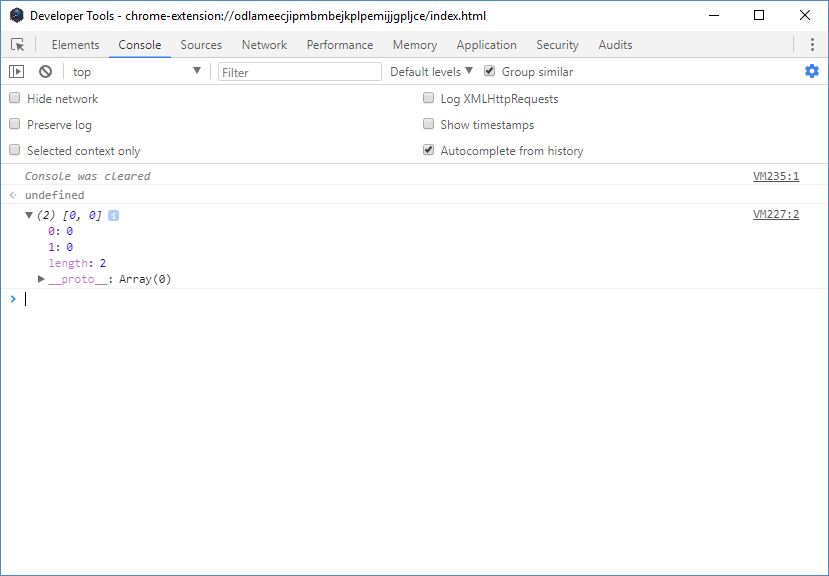Focus the console Filter text box
The width and height of the screenshot is (829, 576).
(300, 72)
